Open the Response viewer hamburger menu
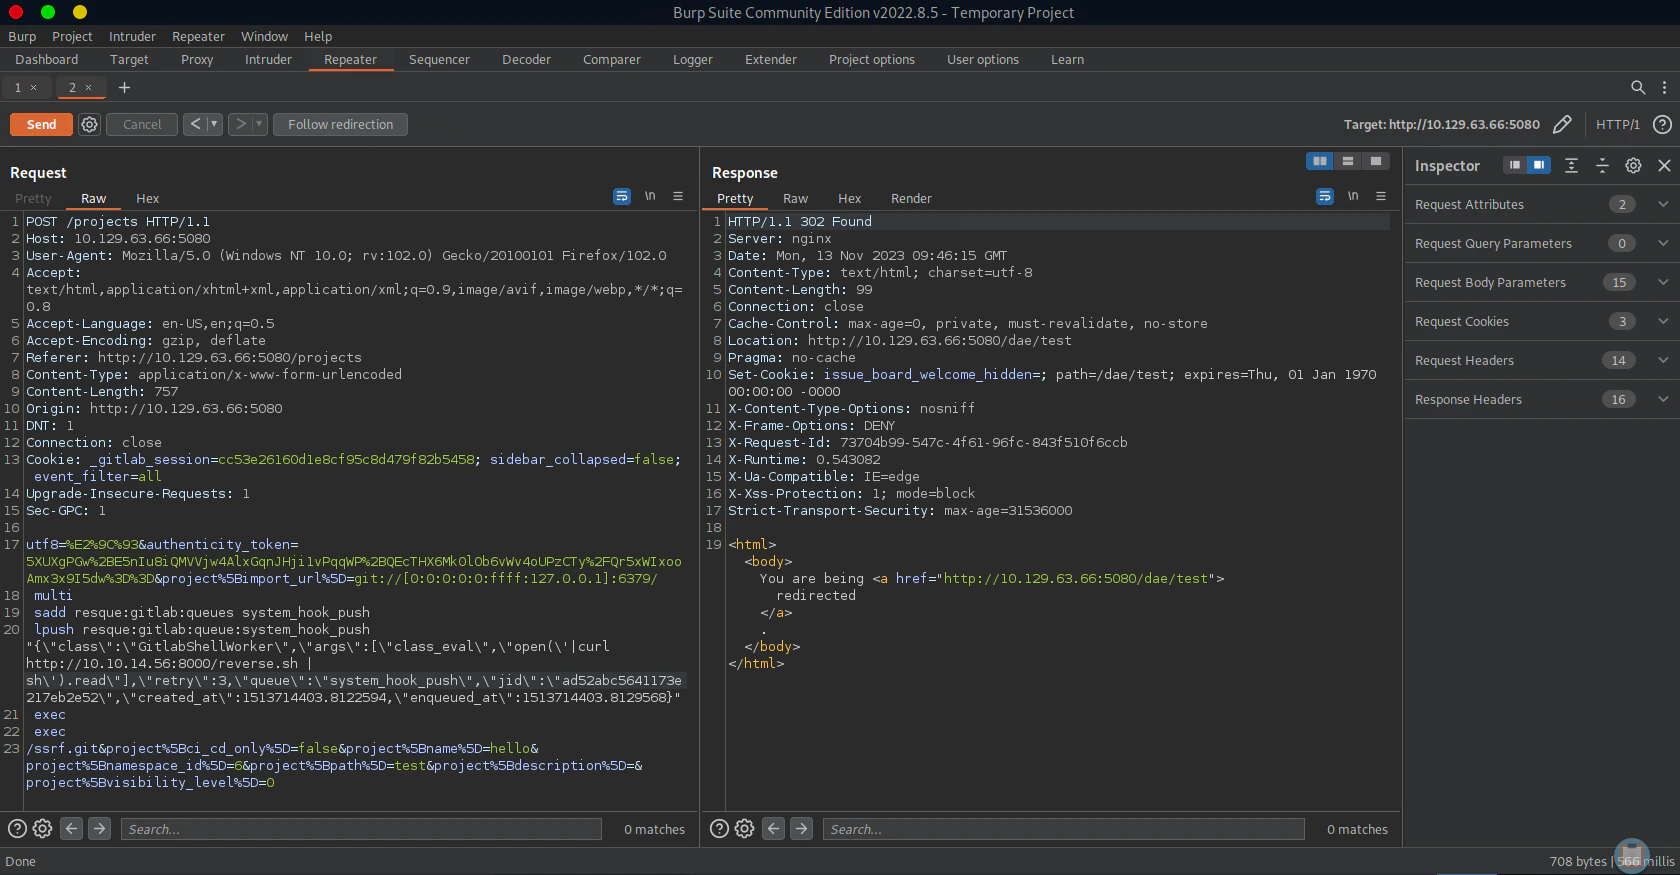The height and width of the screenshot is (875, 1680). (x=1381, y=196)
